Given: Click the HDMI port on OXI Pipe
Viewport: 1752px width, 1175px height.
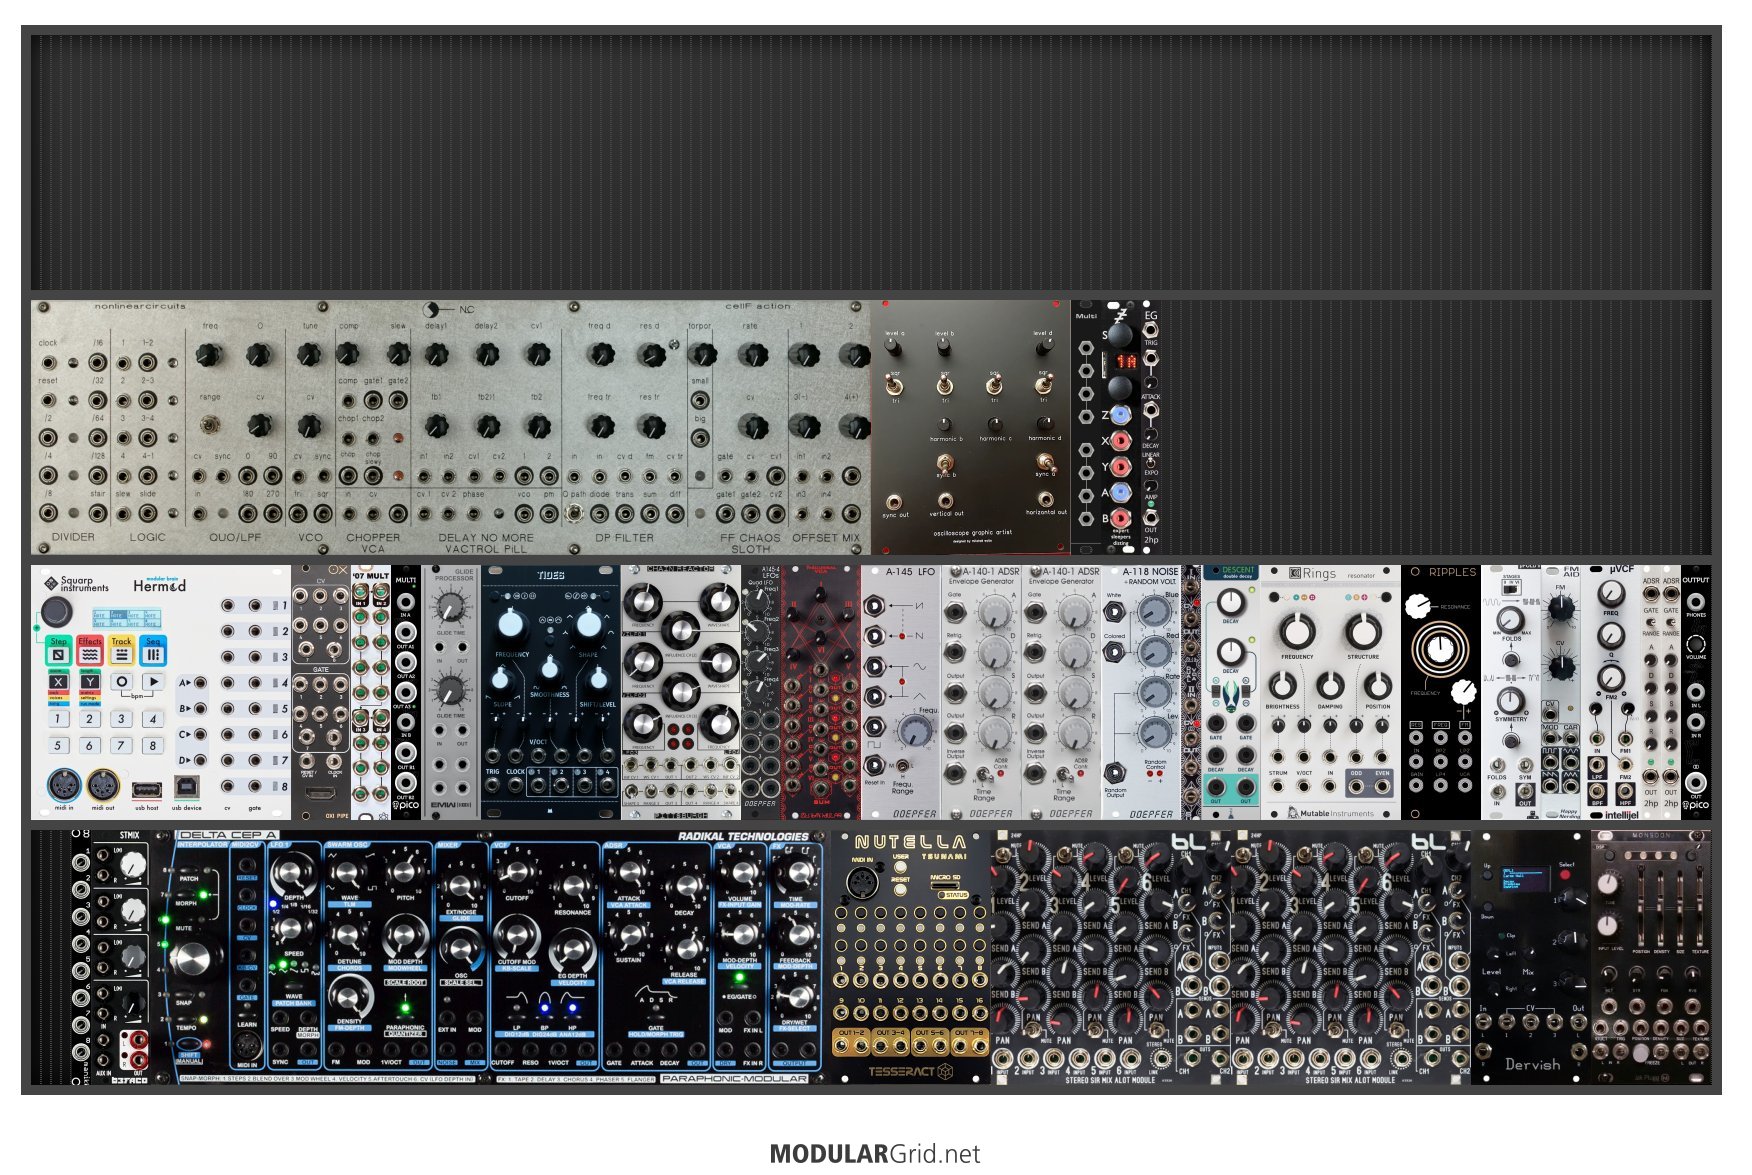Looking at the screenshot, I should (321, 792).
